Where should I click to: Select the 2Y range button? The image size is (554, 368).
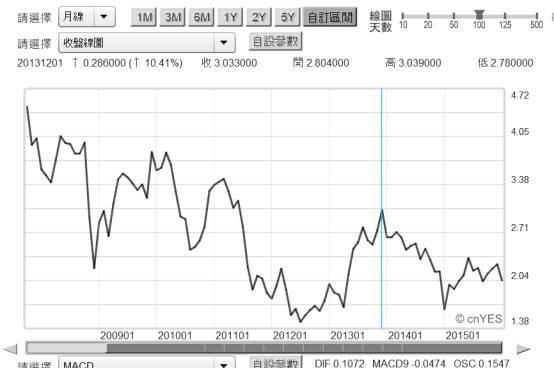click(259, 17)
